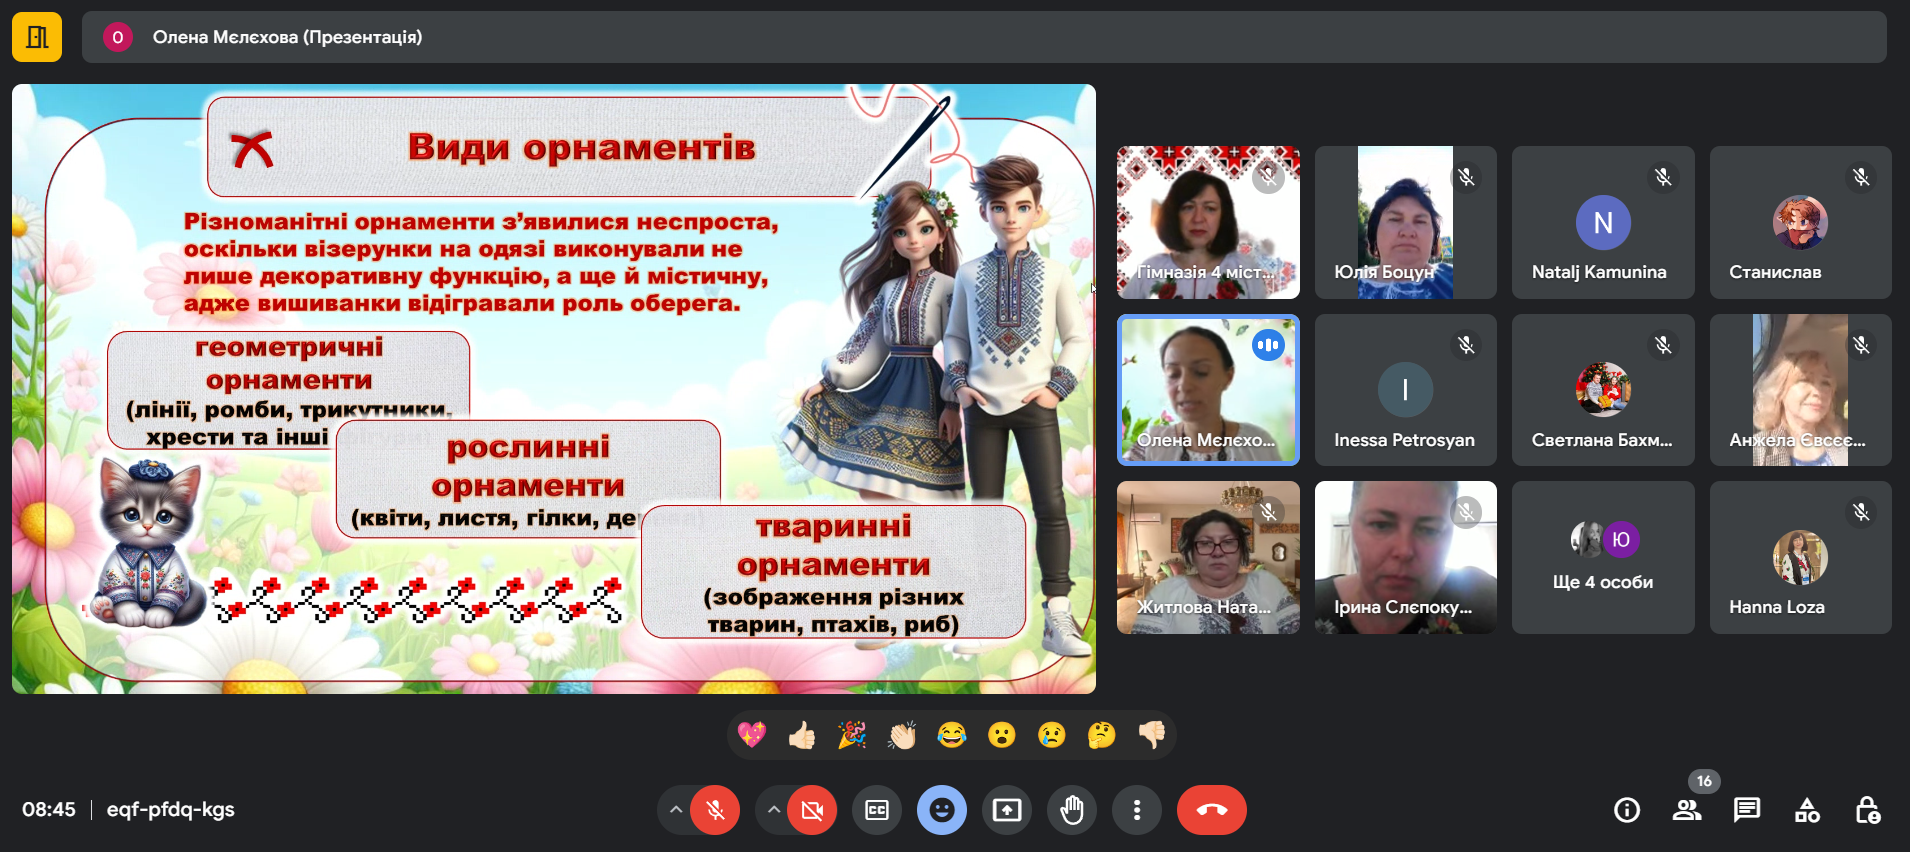1910x852 pixels.
Task: Click the emoji reactions button
Action: (942, 810)
